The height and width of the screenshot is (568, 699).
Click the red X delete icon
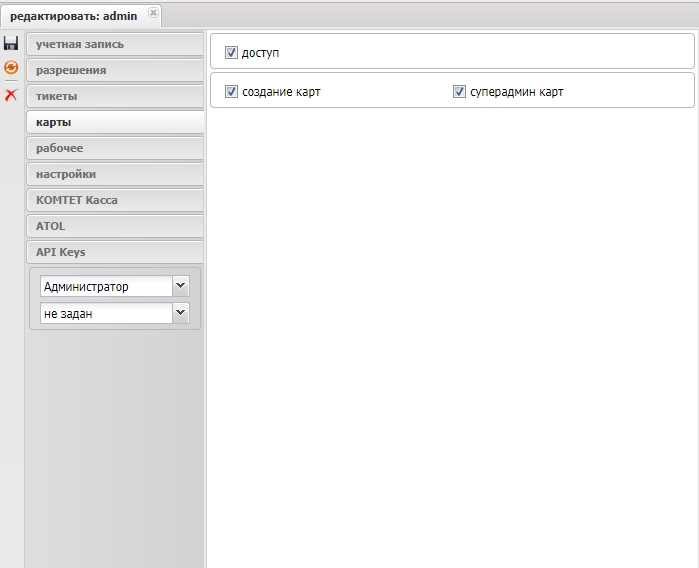(11, 95)
